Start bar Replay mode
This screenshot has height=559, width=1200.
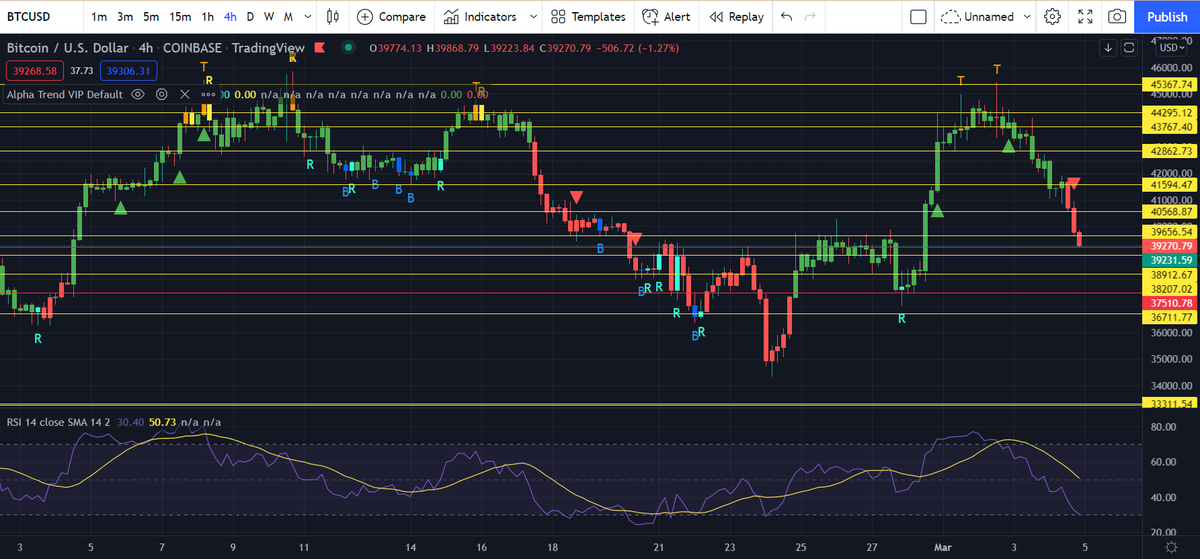click(736, 17)
